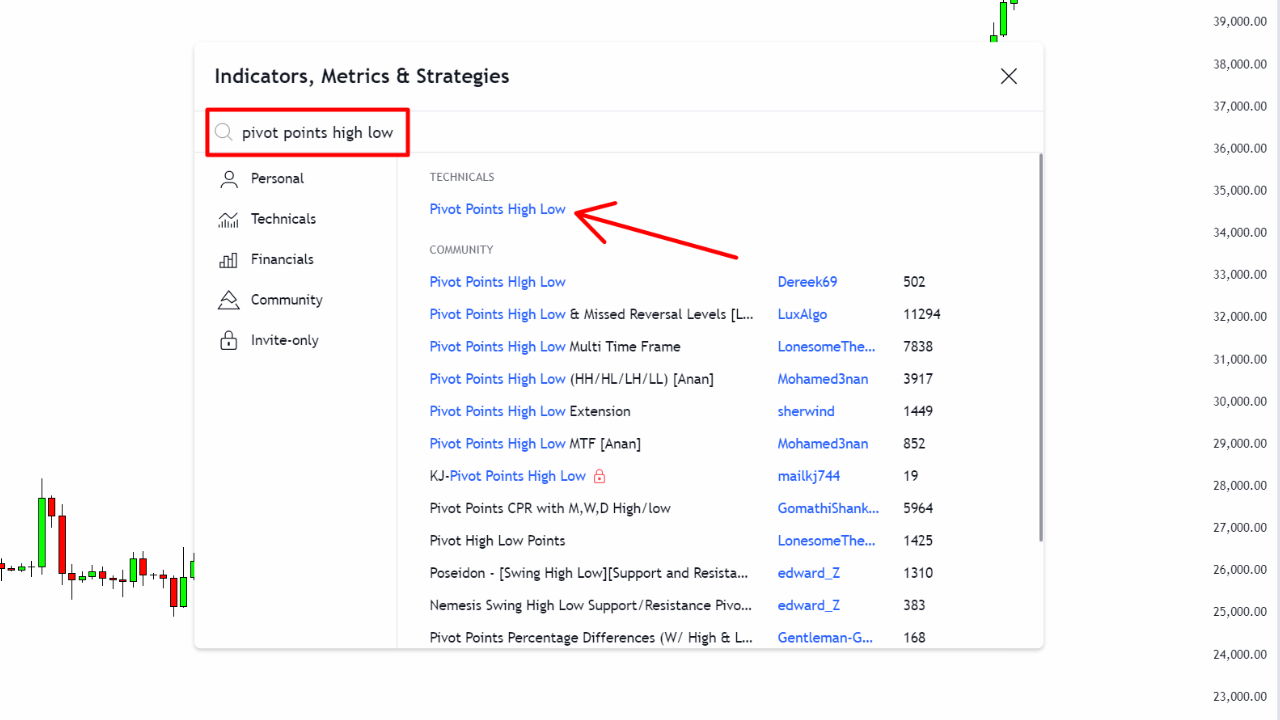This screenshot has height=720, width=1280.
Task: Click the Invite-only padlock icon
Action: (x=228, y=339)
